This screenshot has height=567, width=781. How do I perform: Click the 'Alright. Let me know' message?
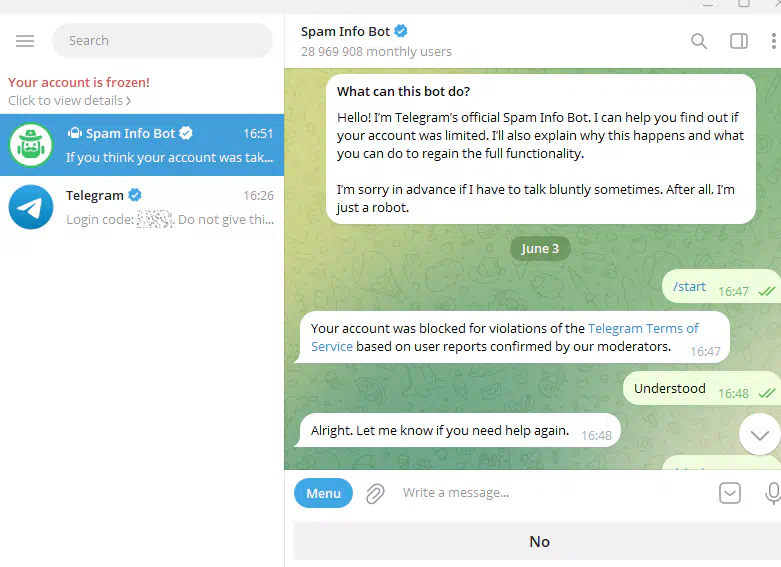pyautogui.click(x=458, y=430)
